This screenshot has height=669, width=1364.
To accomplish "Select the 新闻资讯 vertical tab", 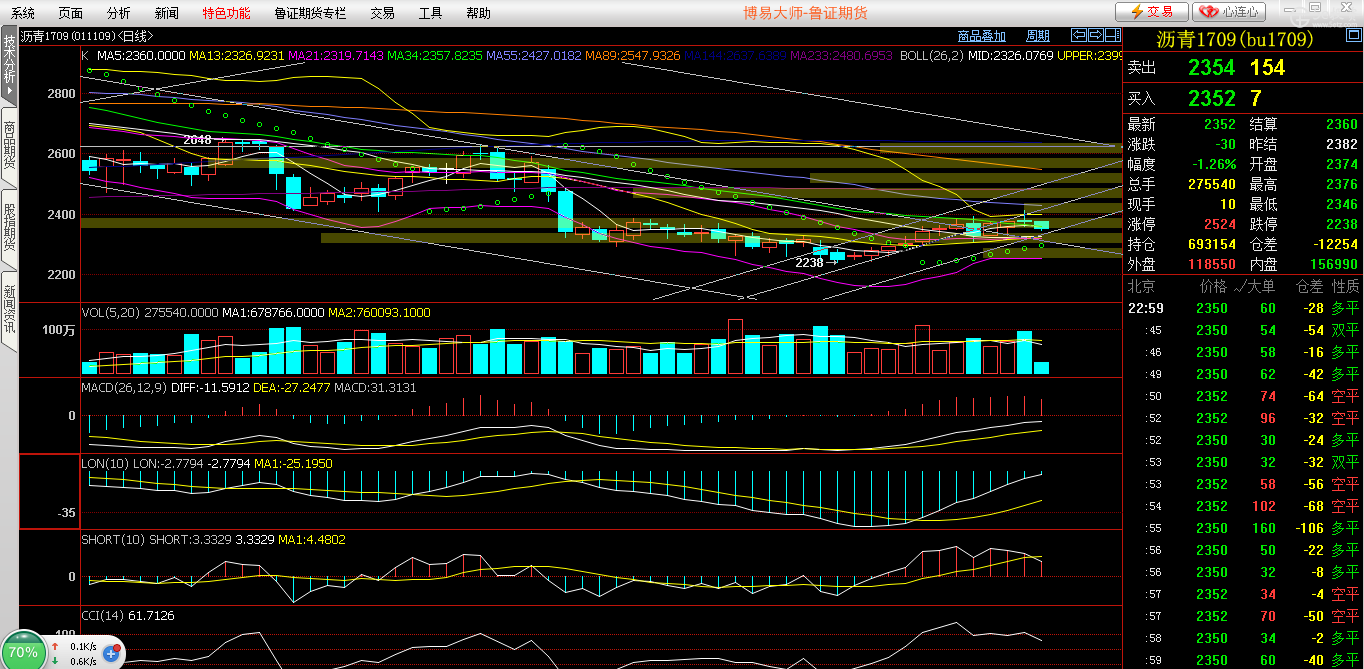I will 9,309.
